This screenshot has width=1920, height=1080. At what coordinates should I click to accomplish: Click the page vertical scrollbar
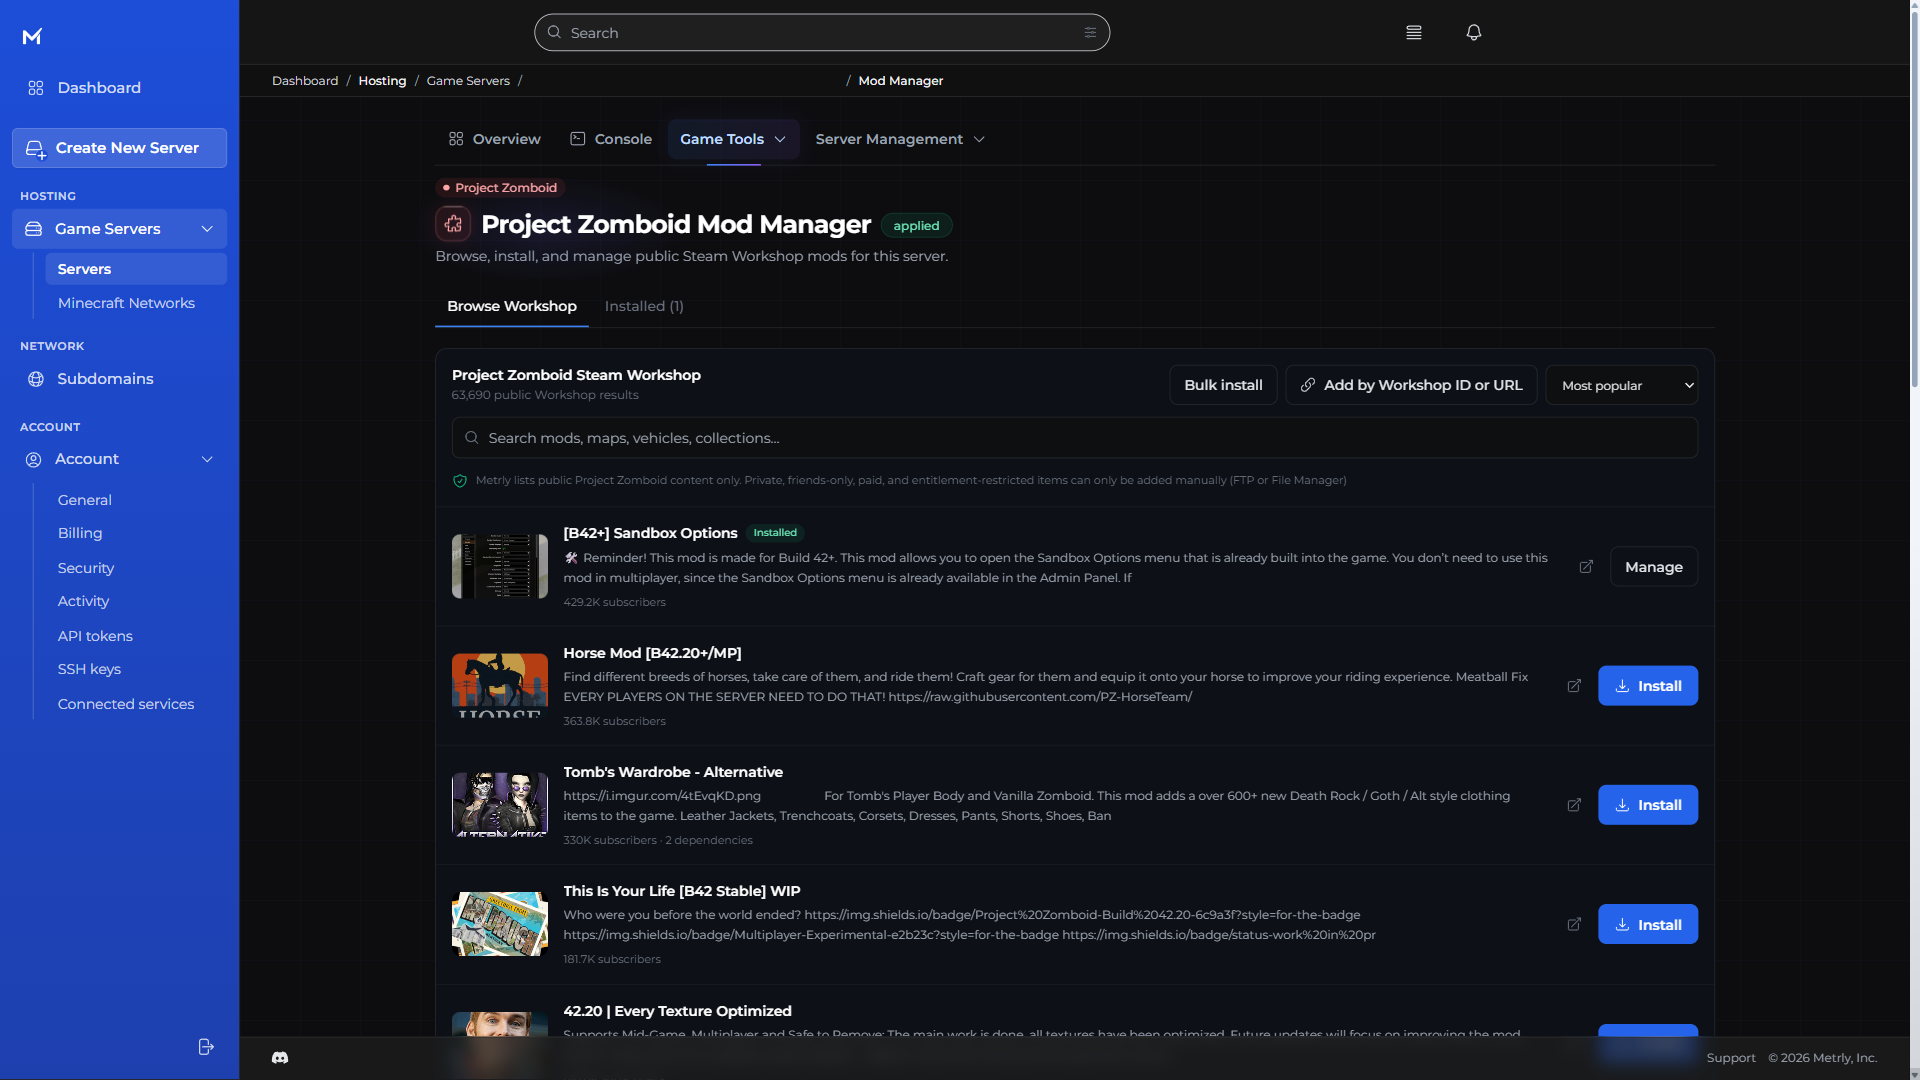pos(1914,200)
